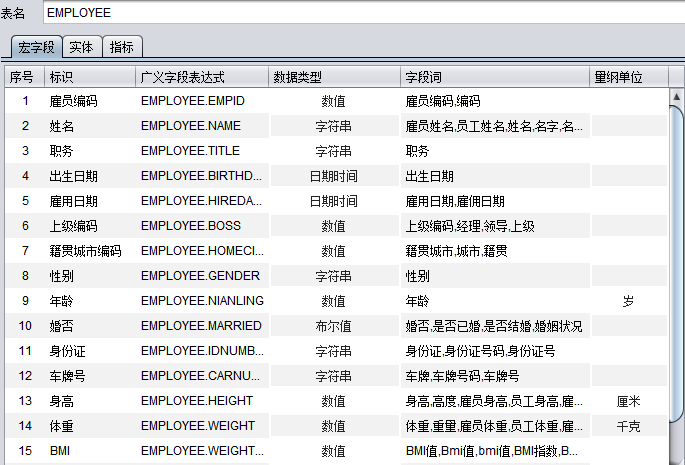Click the 量纲单位 column header

(625, 77)
